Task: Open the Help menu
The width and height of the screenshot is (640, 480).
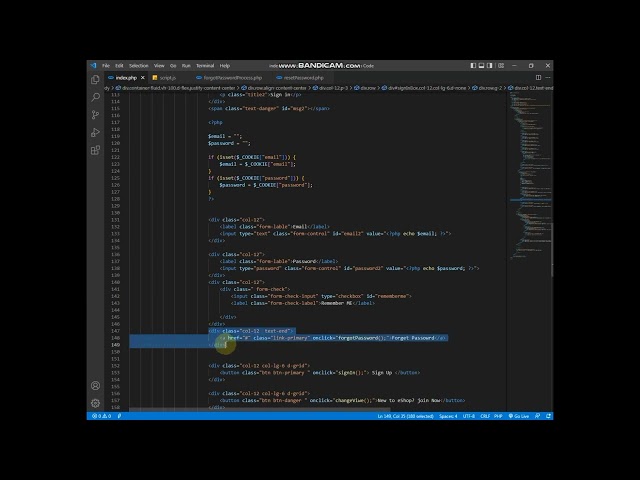Action: coord(224,65)
